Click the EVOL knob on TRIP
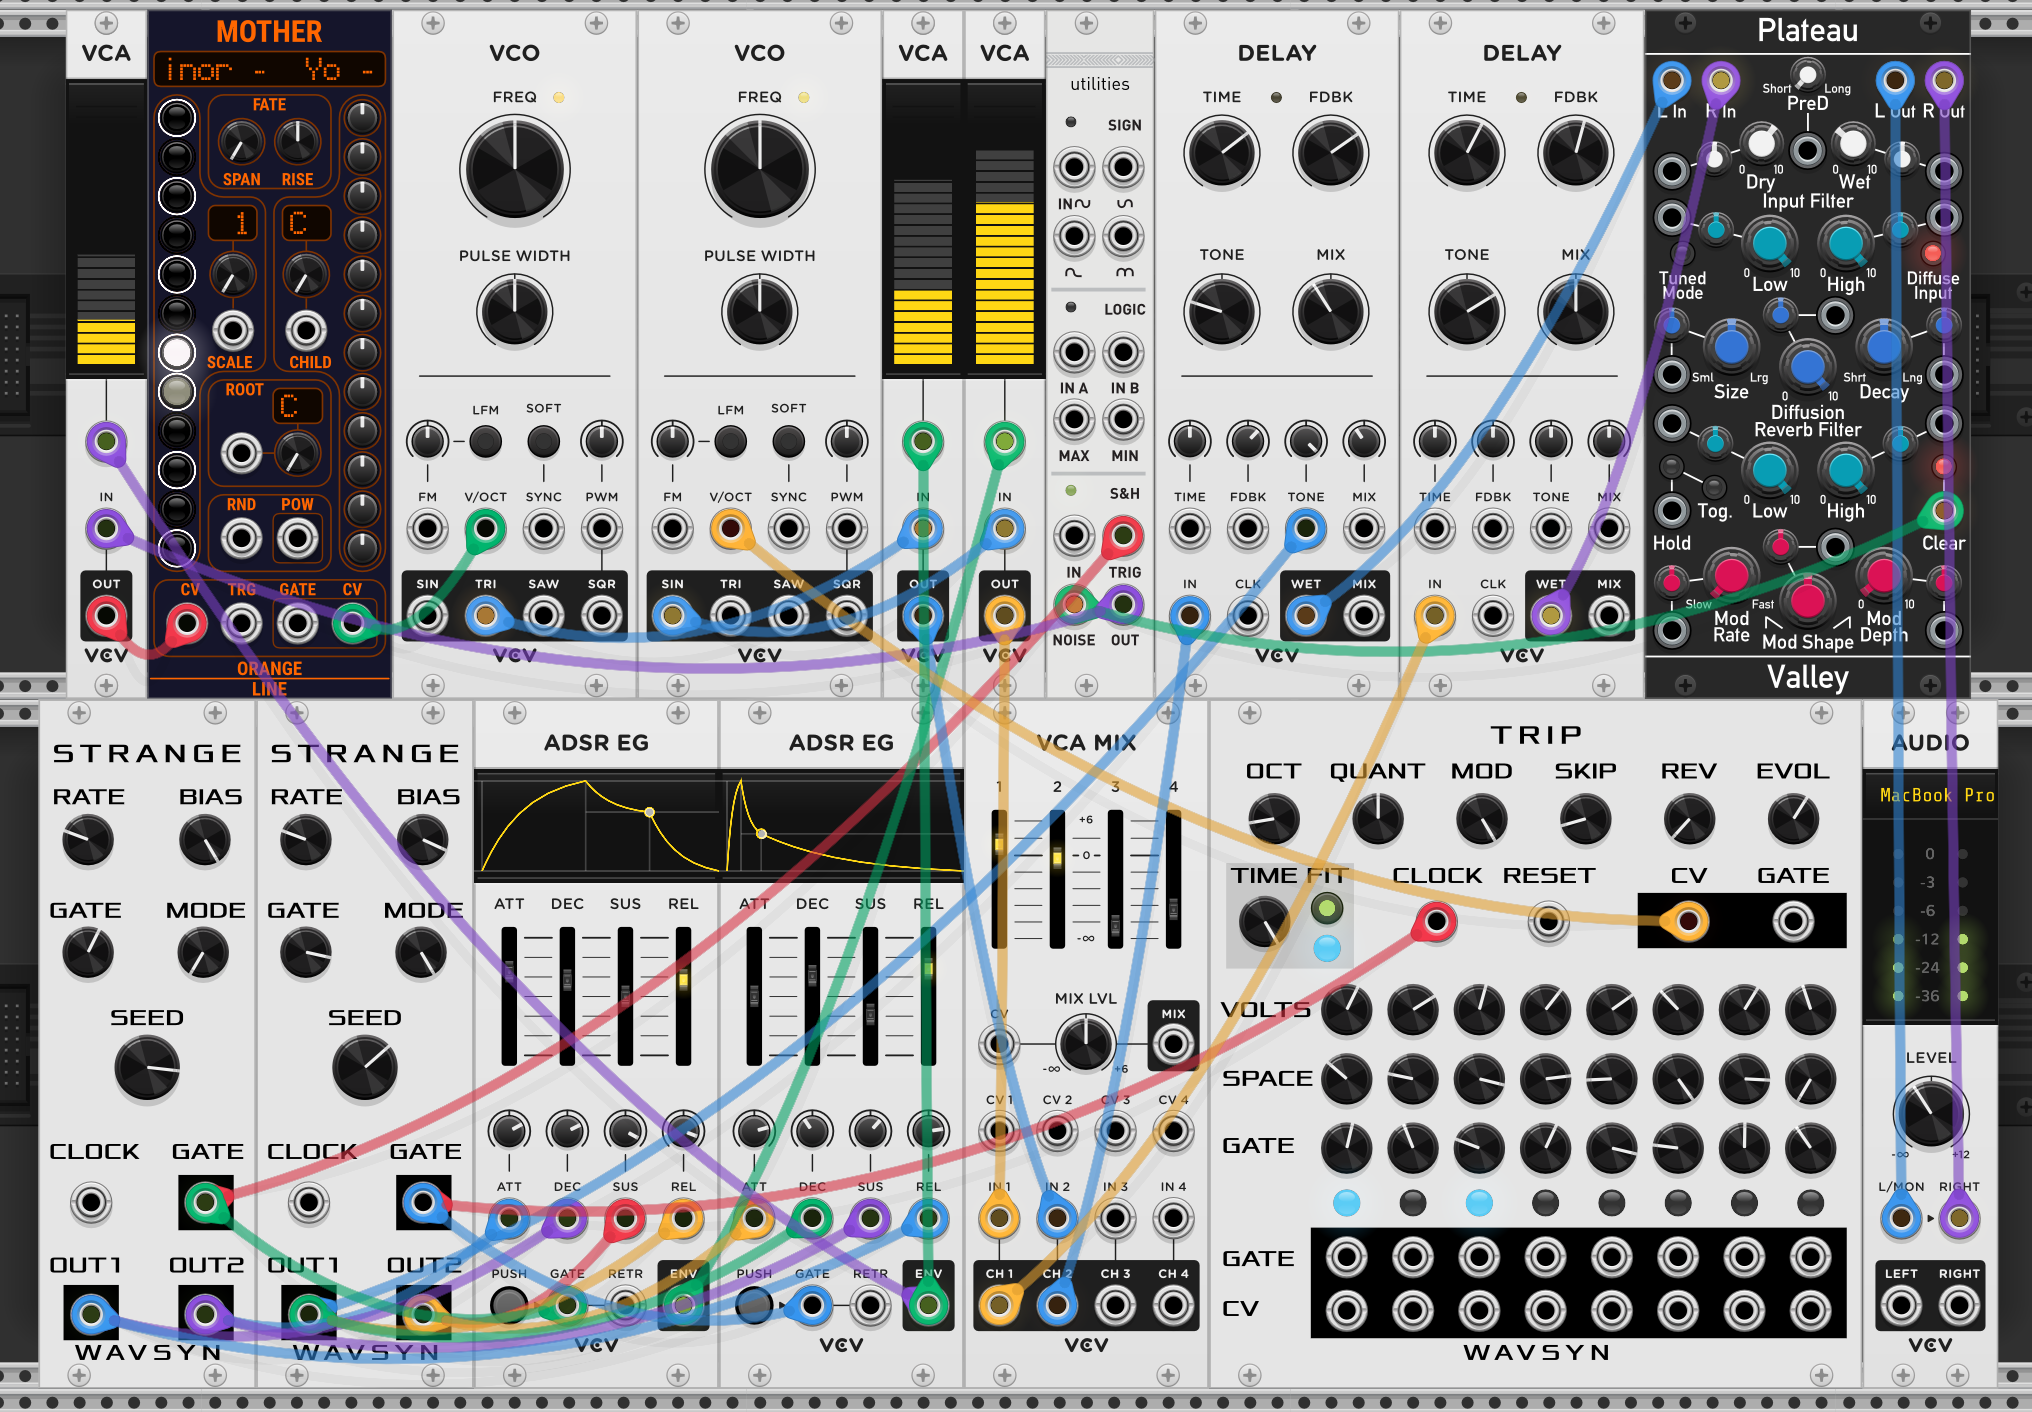The image size is (2032, 1412). (1793, 820)
